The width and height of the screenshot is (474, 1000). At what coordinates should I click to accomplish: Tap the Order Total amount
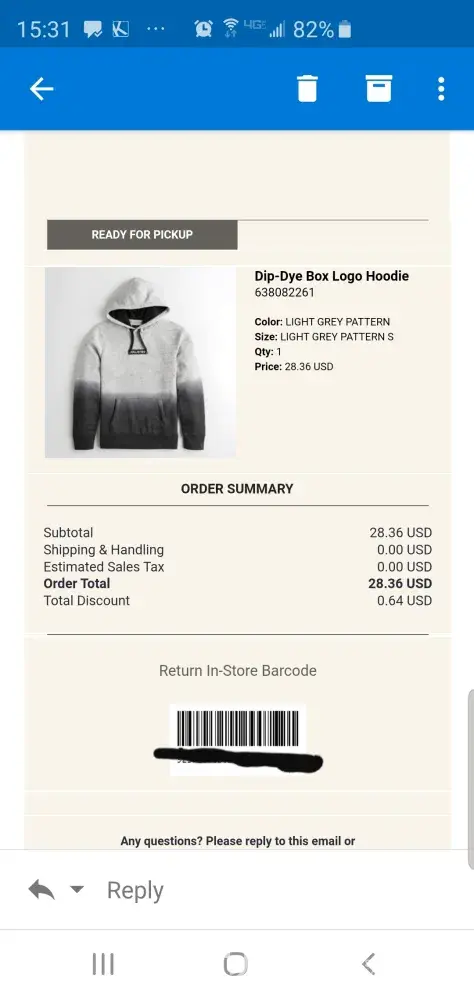[400, 584]
